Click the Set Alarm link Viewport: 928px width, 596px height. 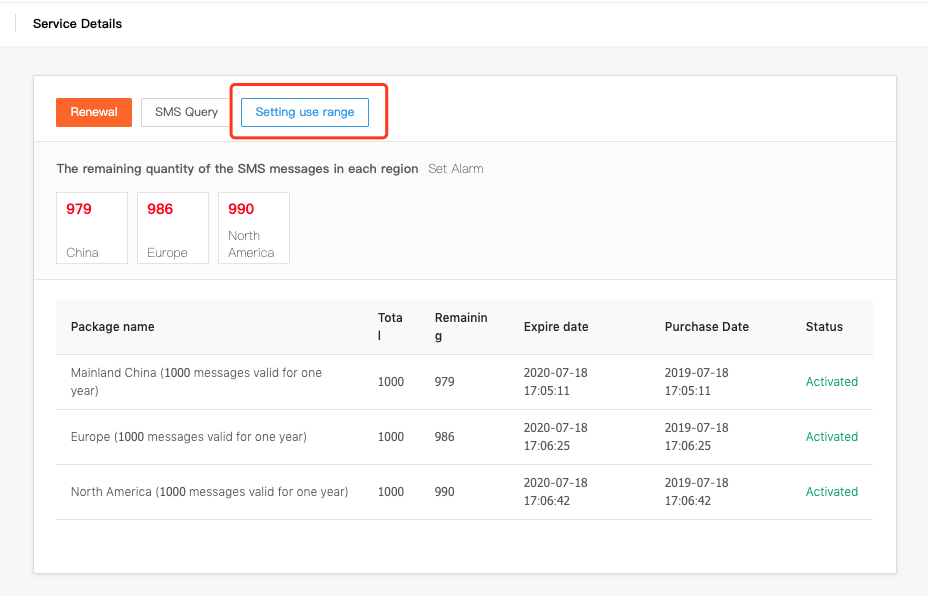click(x=456, y=169)
